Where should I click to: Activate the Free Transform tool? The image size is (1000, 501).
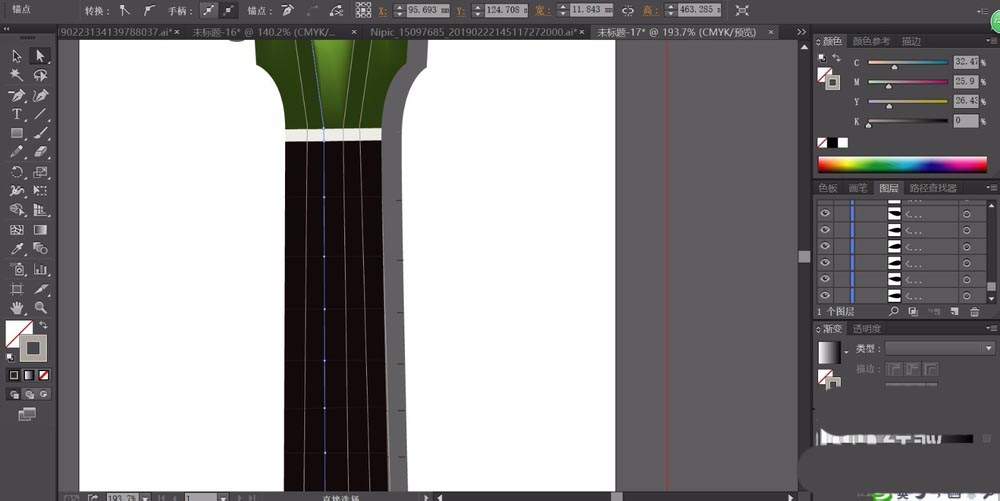pyautogui.click(x=40, y=191)
